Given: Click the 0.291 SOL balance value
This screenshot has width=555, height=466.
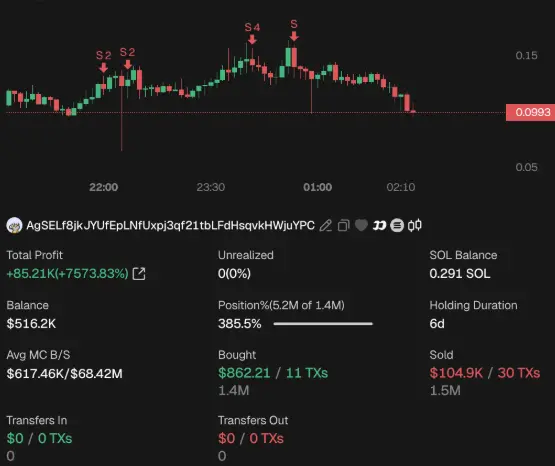Looking at the screenshot, I should [x=460, y=274].
